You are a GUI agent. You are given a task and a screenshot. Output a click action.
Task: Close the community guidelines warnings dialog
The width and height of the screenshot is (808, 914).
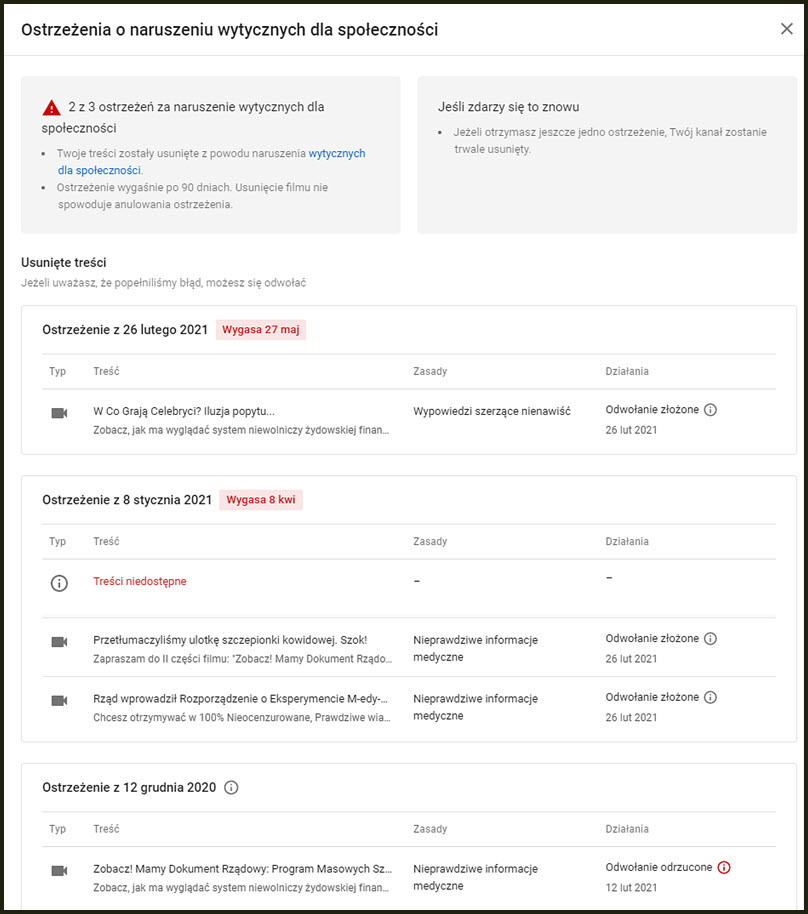(786, 29)
